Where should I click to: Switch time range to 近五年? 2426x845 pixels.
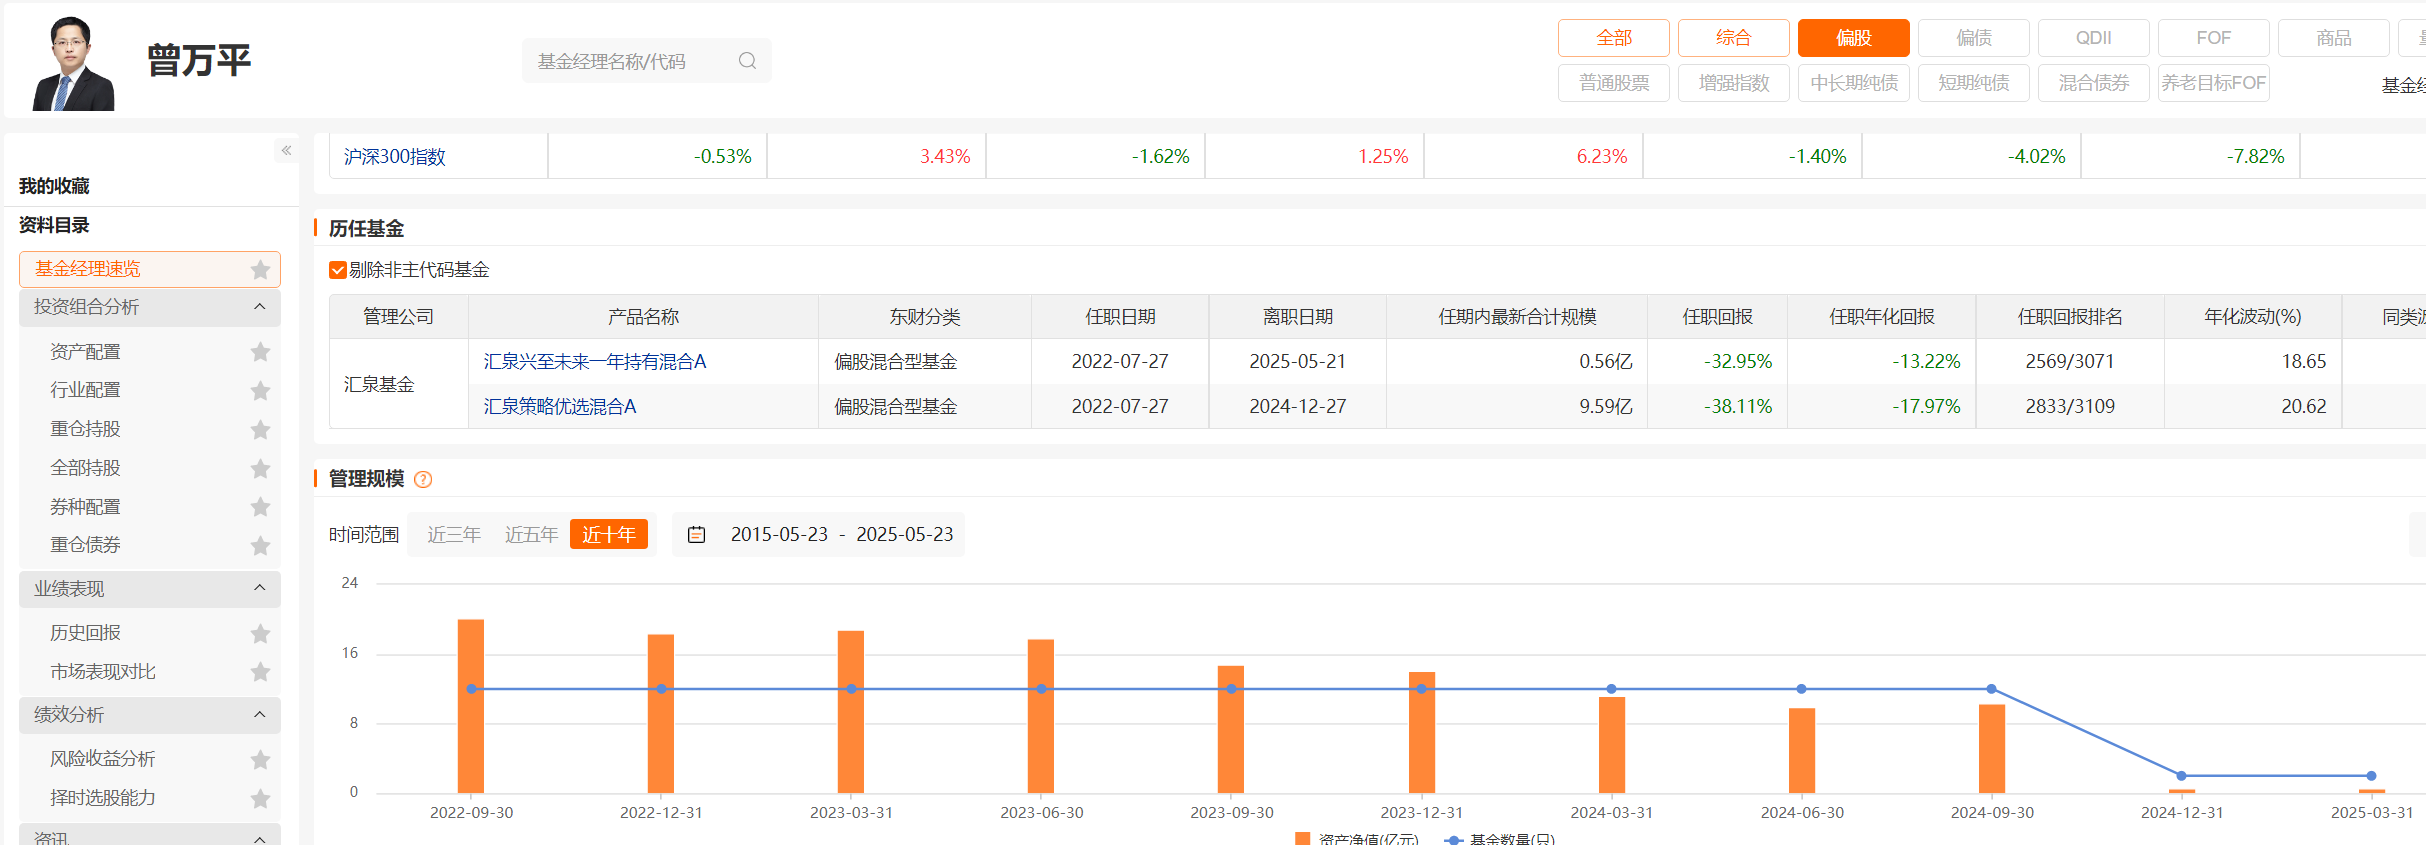pos(530,535)
